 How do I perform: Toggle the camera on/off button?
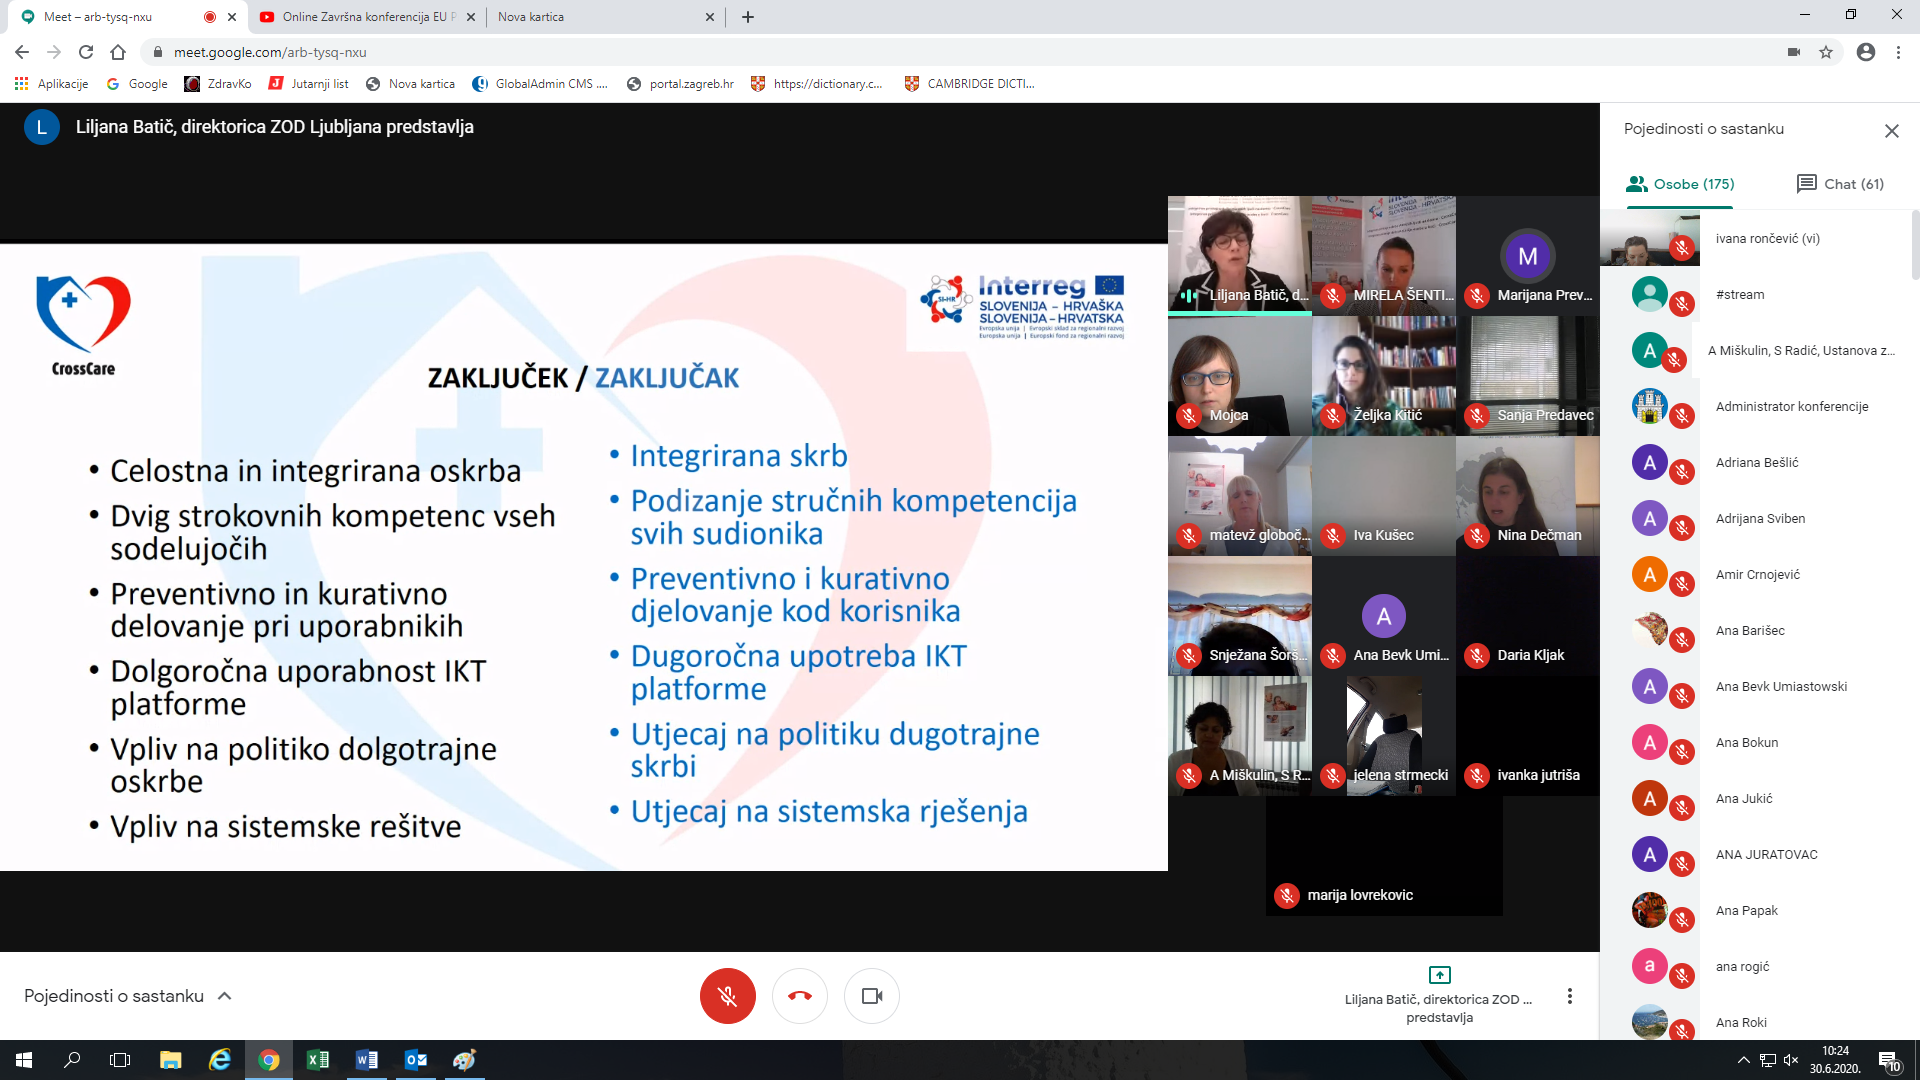coord(871,996)
